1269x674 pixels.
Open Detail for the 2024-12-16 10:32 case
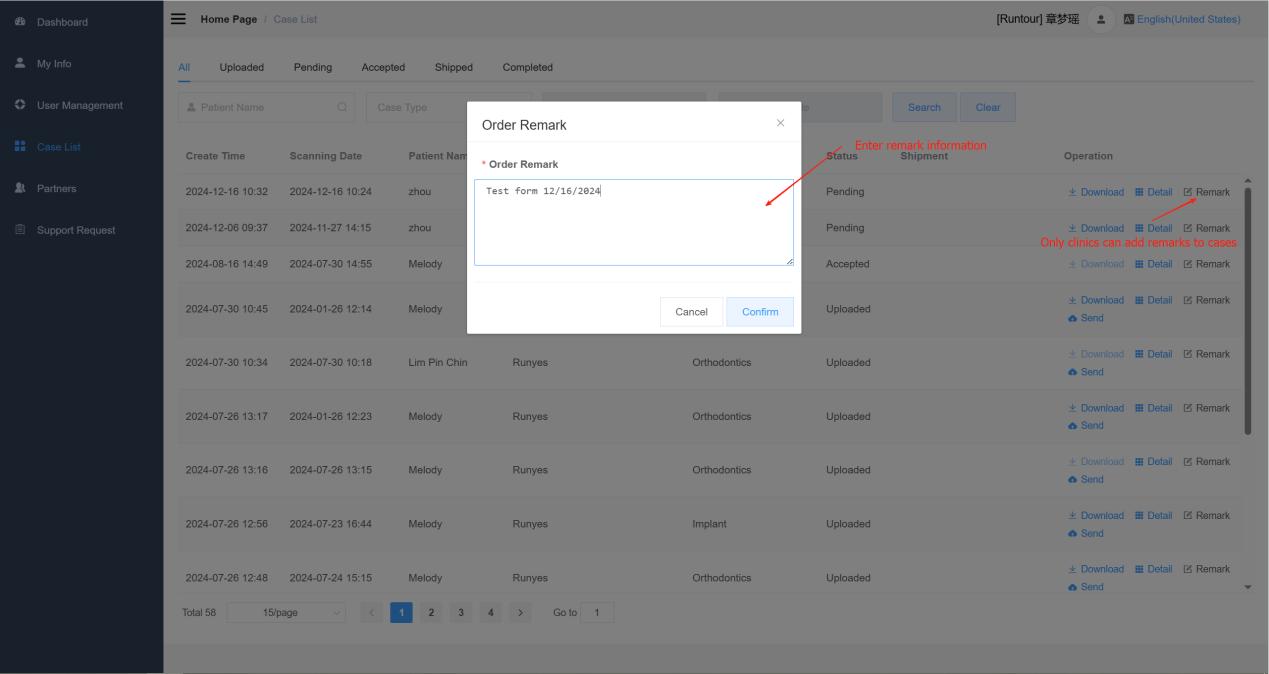coord(1154,192)
